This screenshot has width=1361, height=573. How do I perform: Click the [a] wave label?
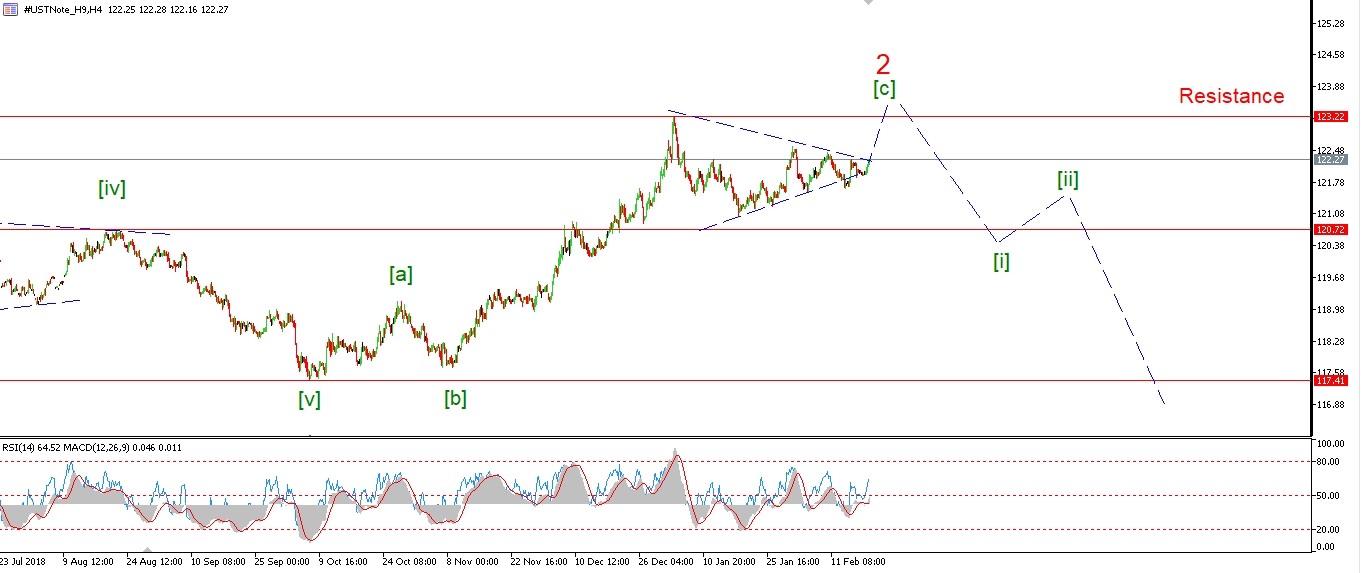tap(401, 275)
